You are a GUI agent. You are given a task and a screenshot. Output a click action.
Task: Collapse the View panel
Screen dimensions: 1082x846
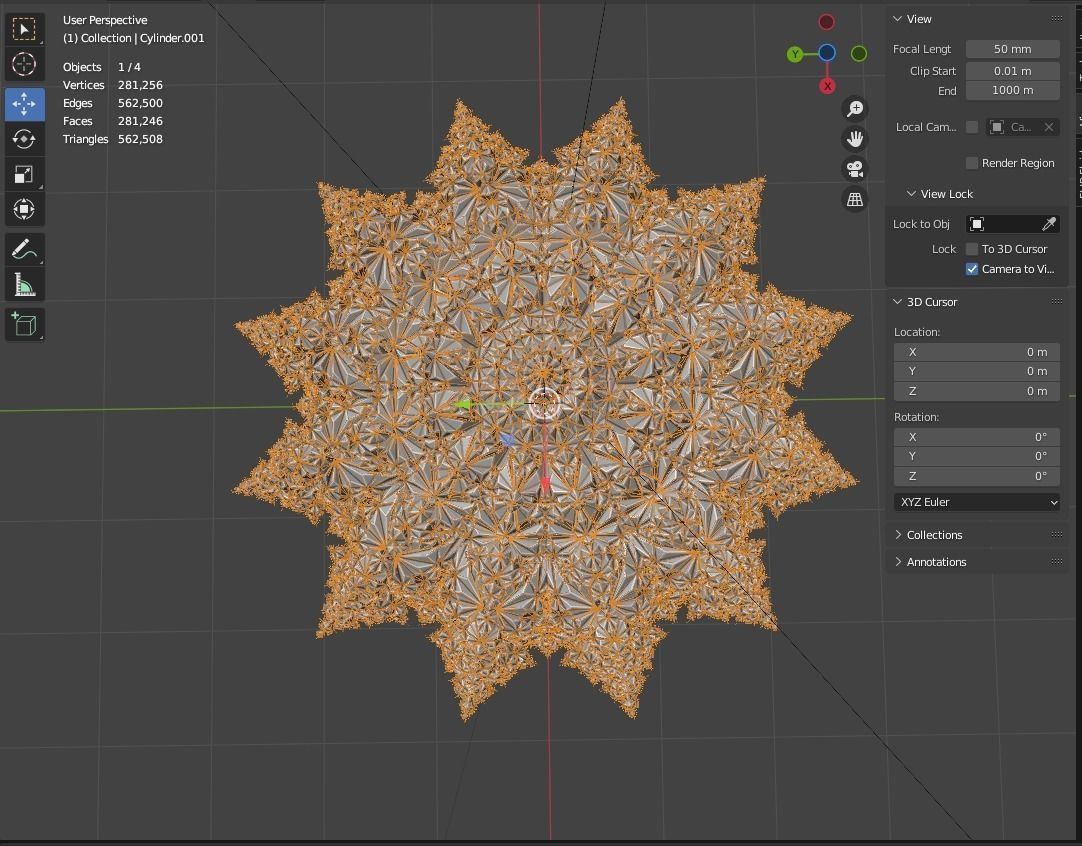pyautogui.click(x=898, y=19)
